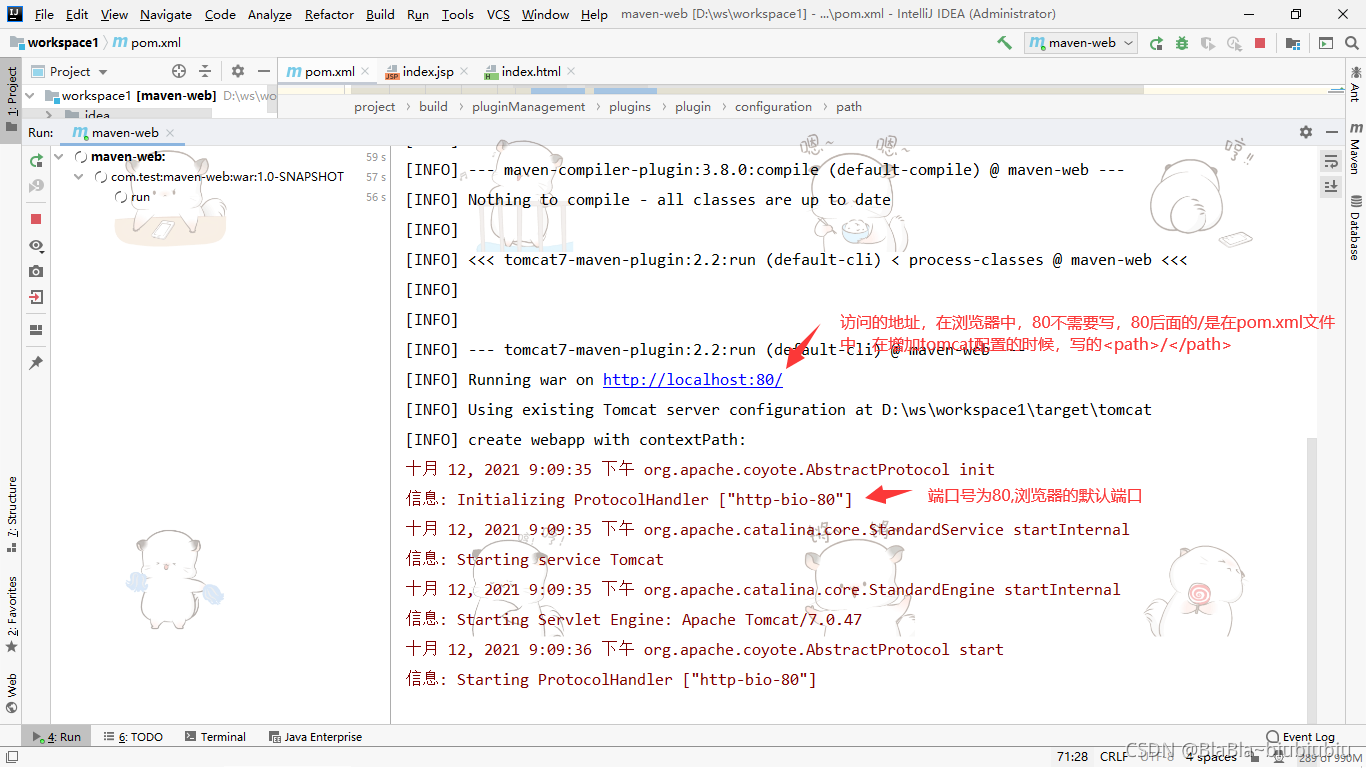Open the Run Anything toolbar icon
The width and height of the screenshot is (1366, 768).
pos(1325,43)
